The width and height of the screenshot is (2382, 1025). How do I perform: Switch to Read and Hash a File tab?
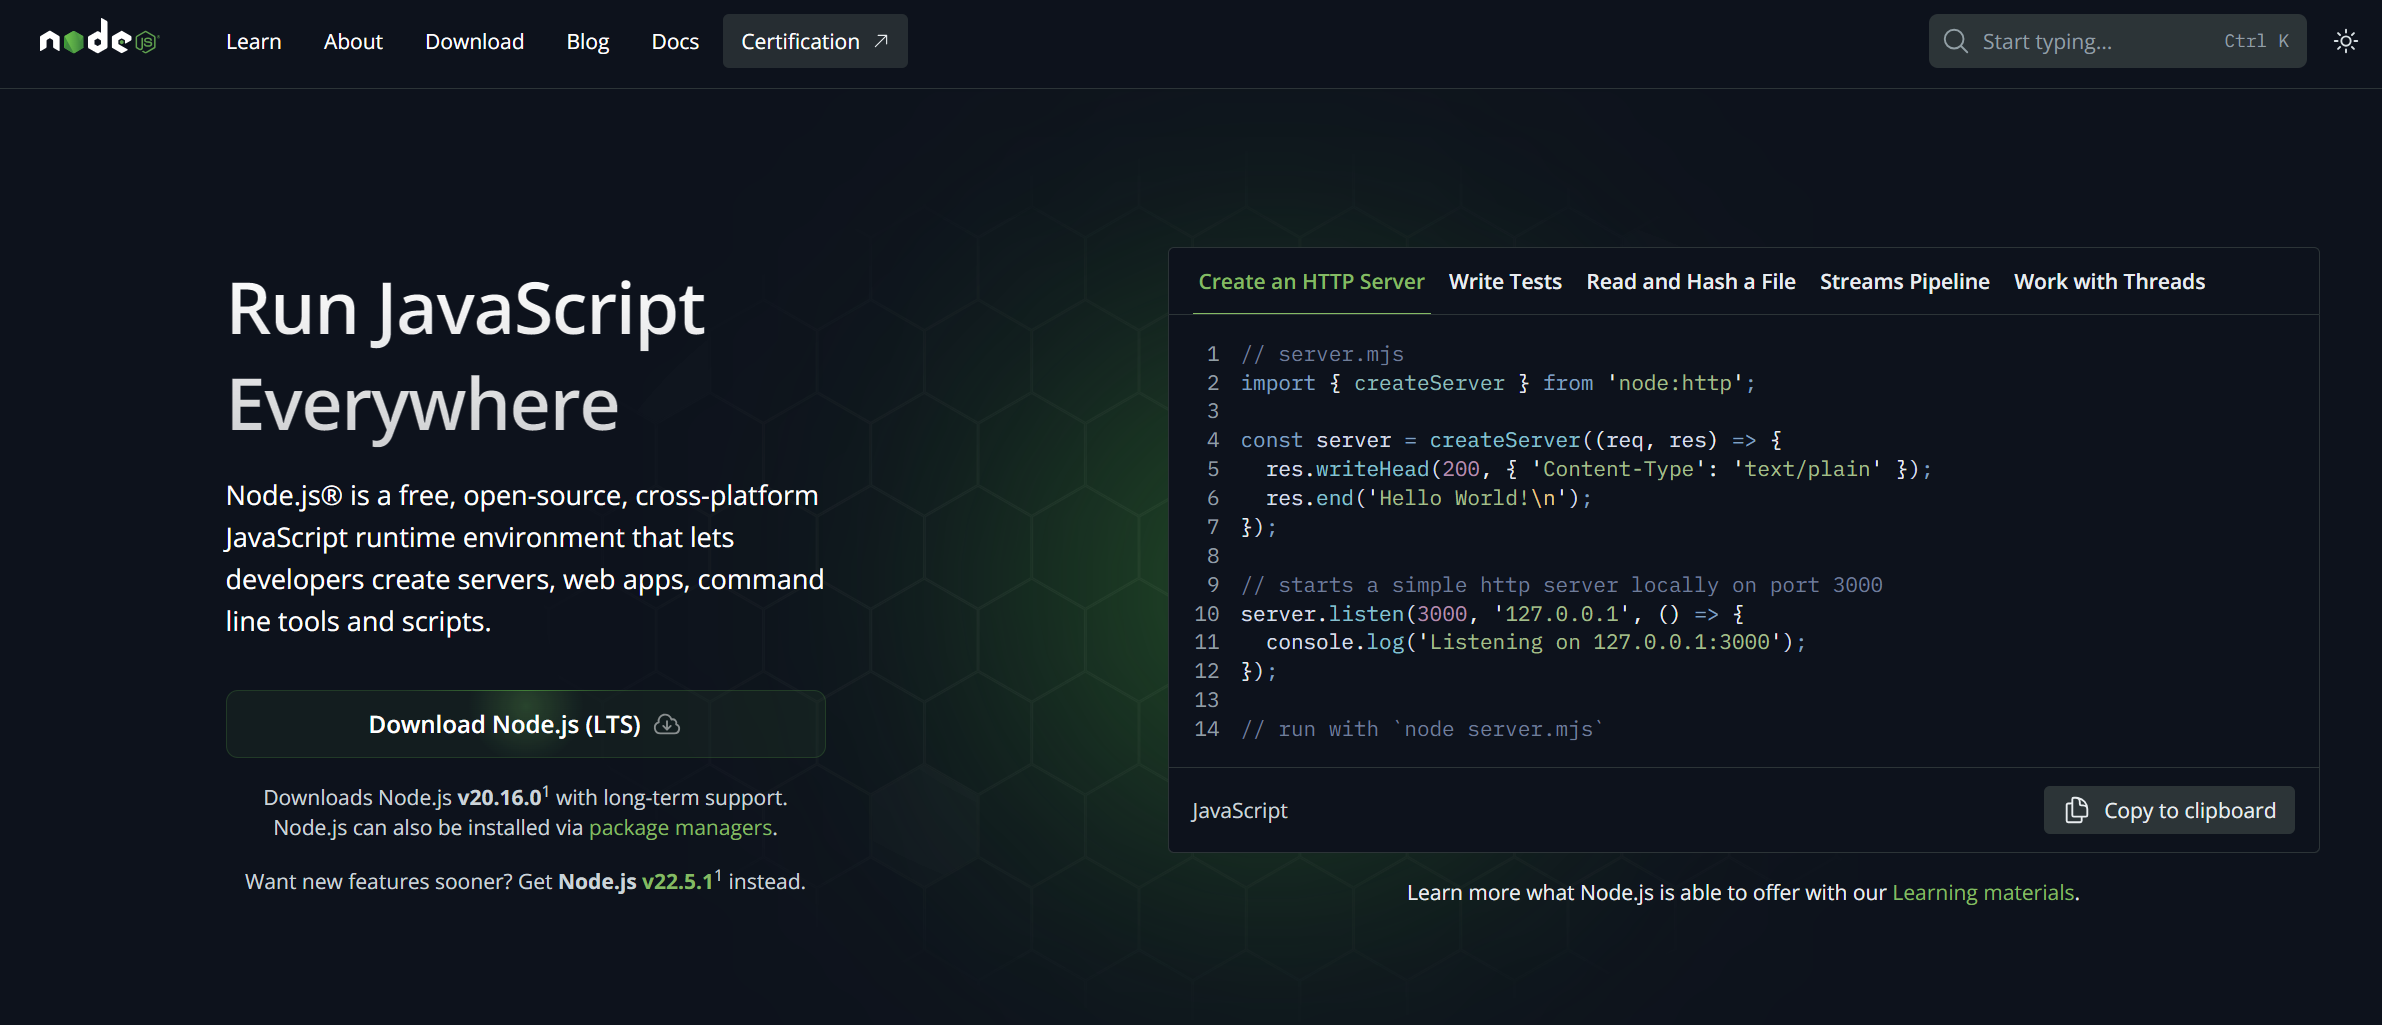(1691, 282)
